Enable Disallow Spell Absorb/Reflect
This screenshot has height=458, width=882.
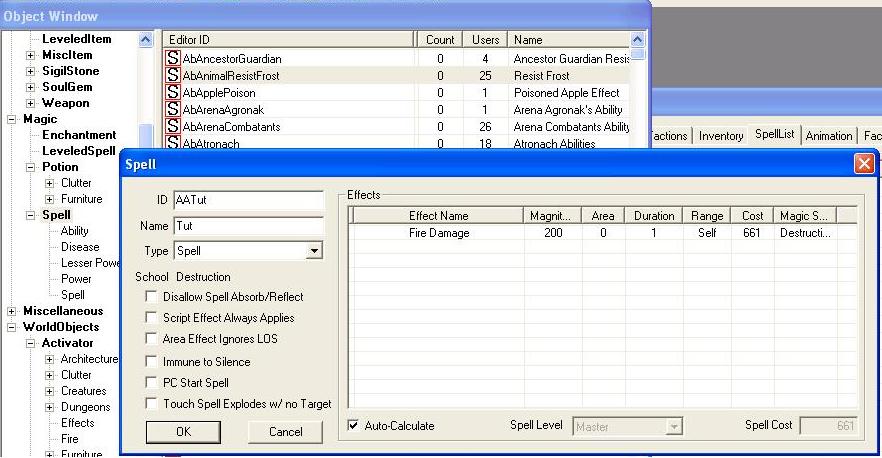coord(151,297)
